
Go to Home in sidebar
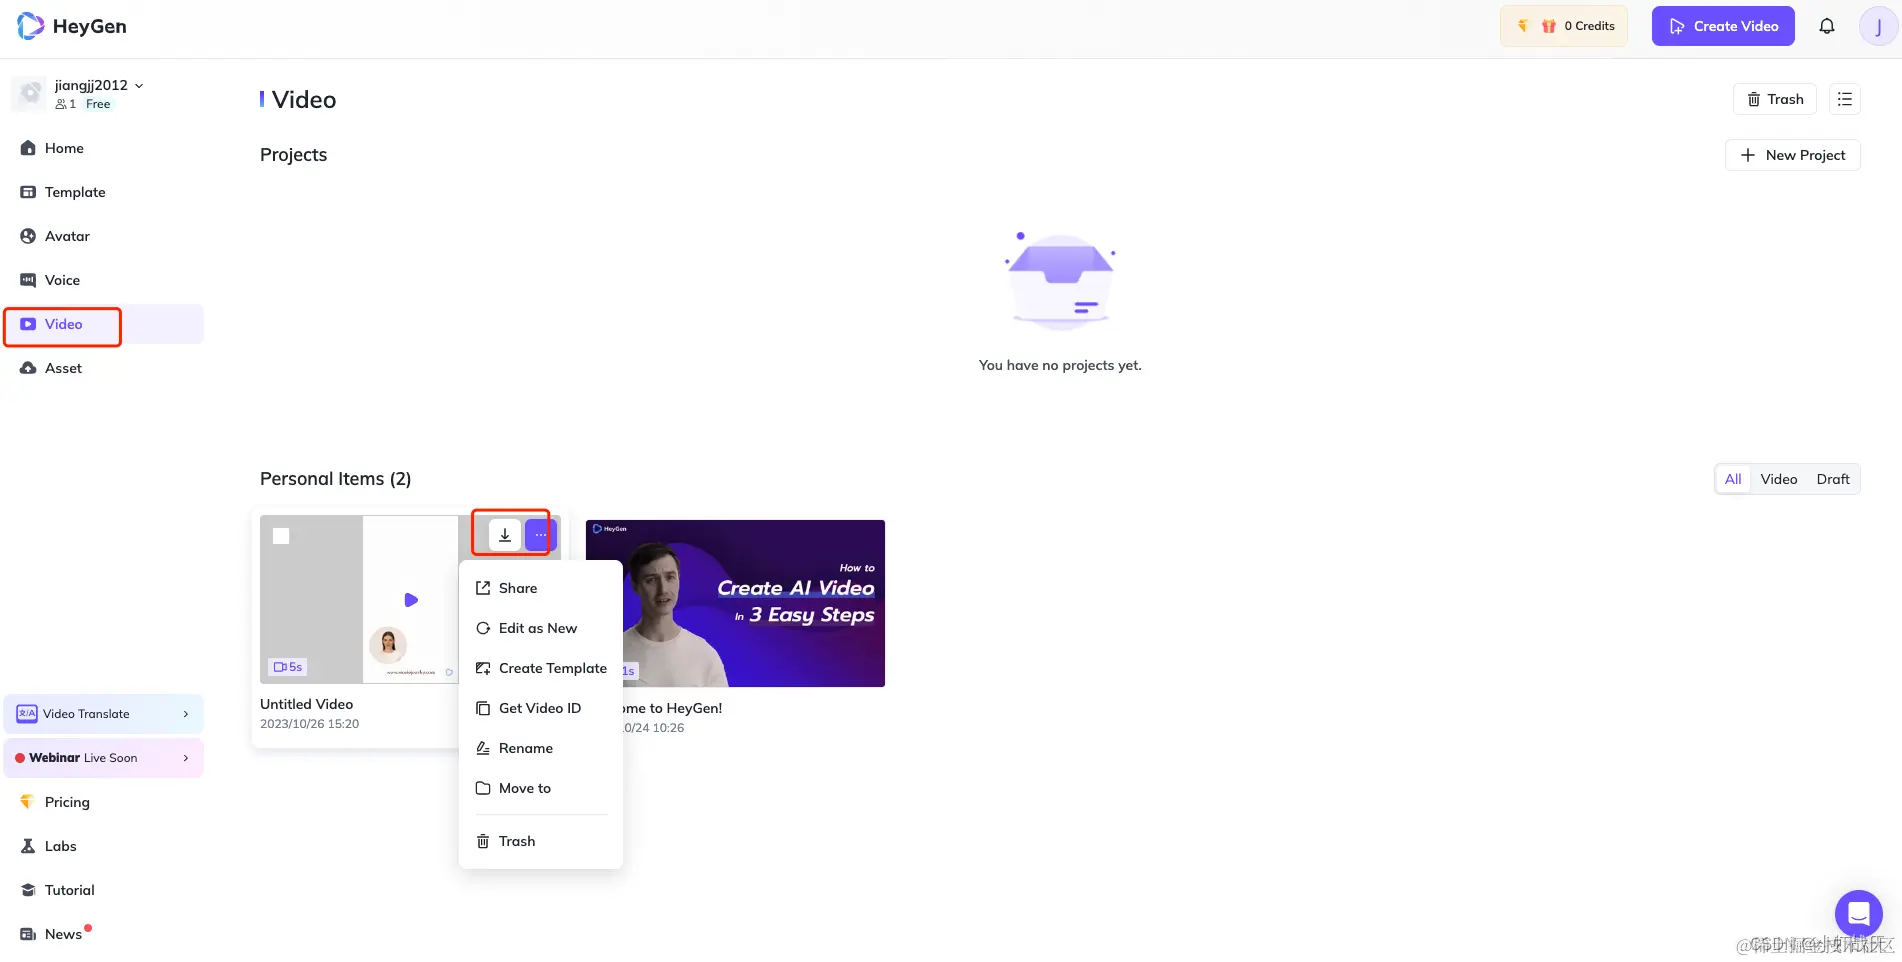click(x=103, y=148)
